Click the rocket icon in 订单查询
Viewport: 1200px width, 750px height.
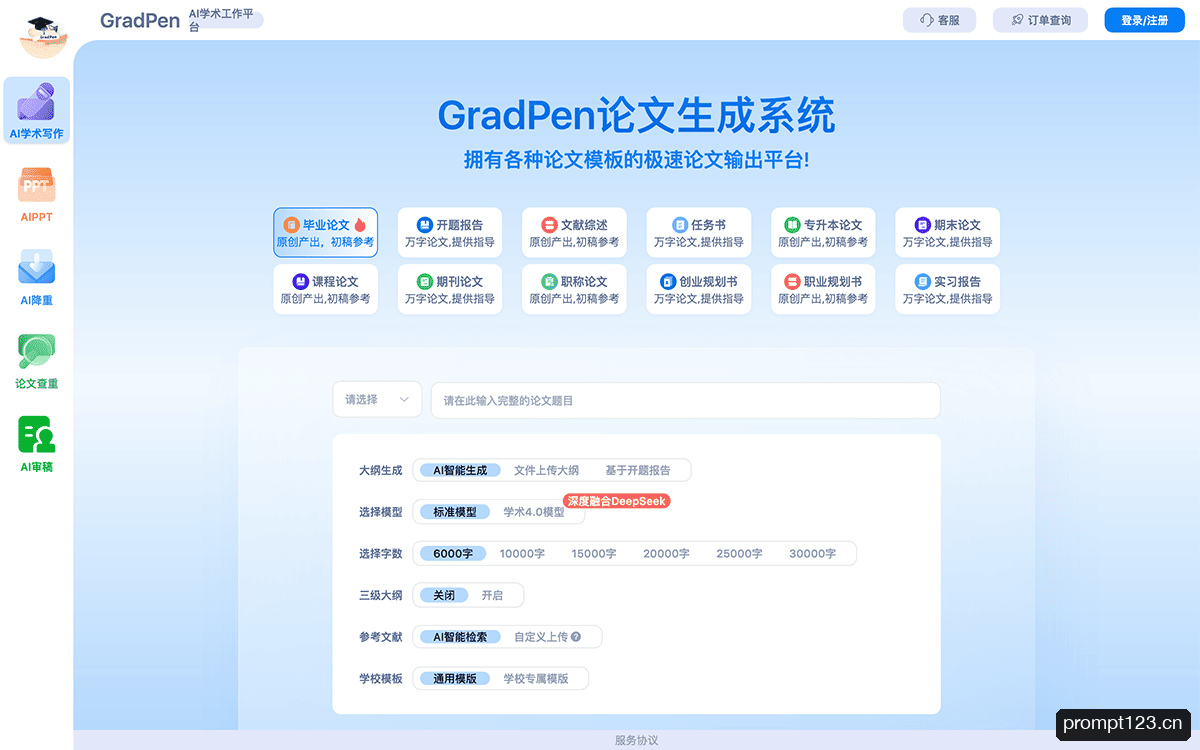(x=1017, y=20)
